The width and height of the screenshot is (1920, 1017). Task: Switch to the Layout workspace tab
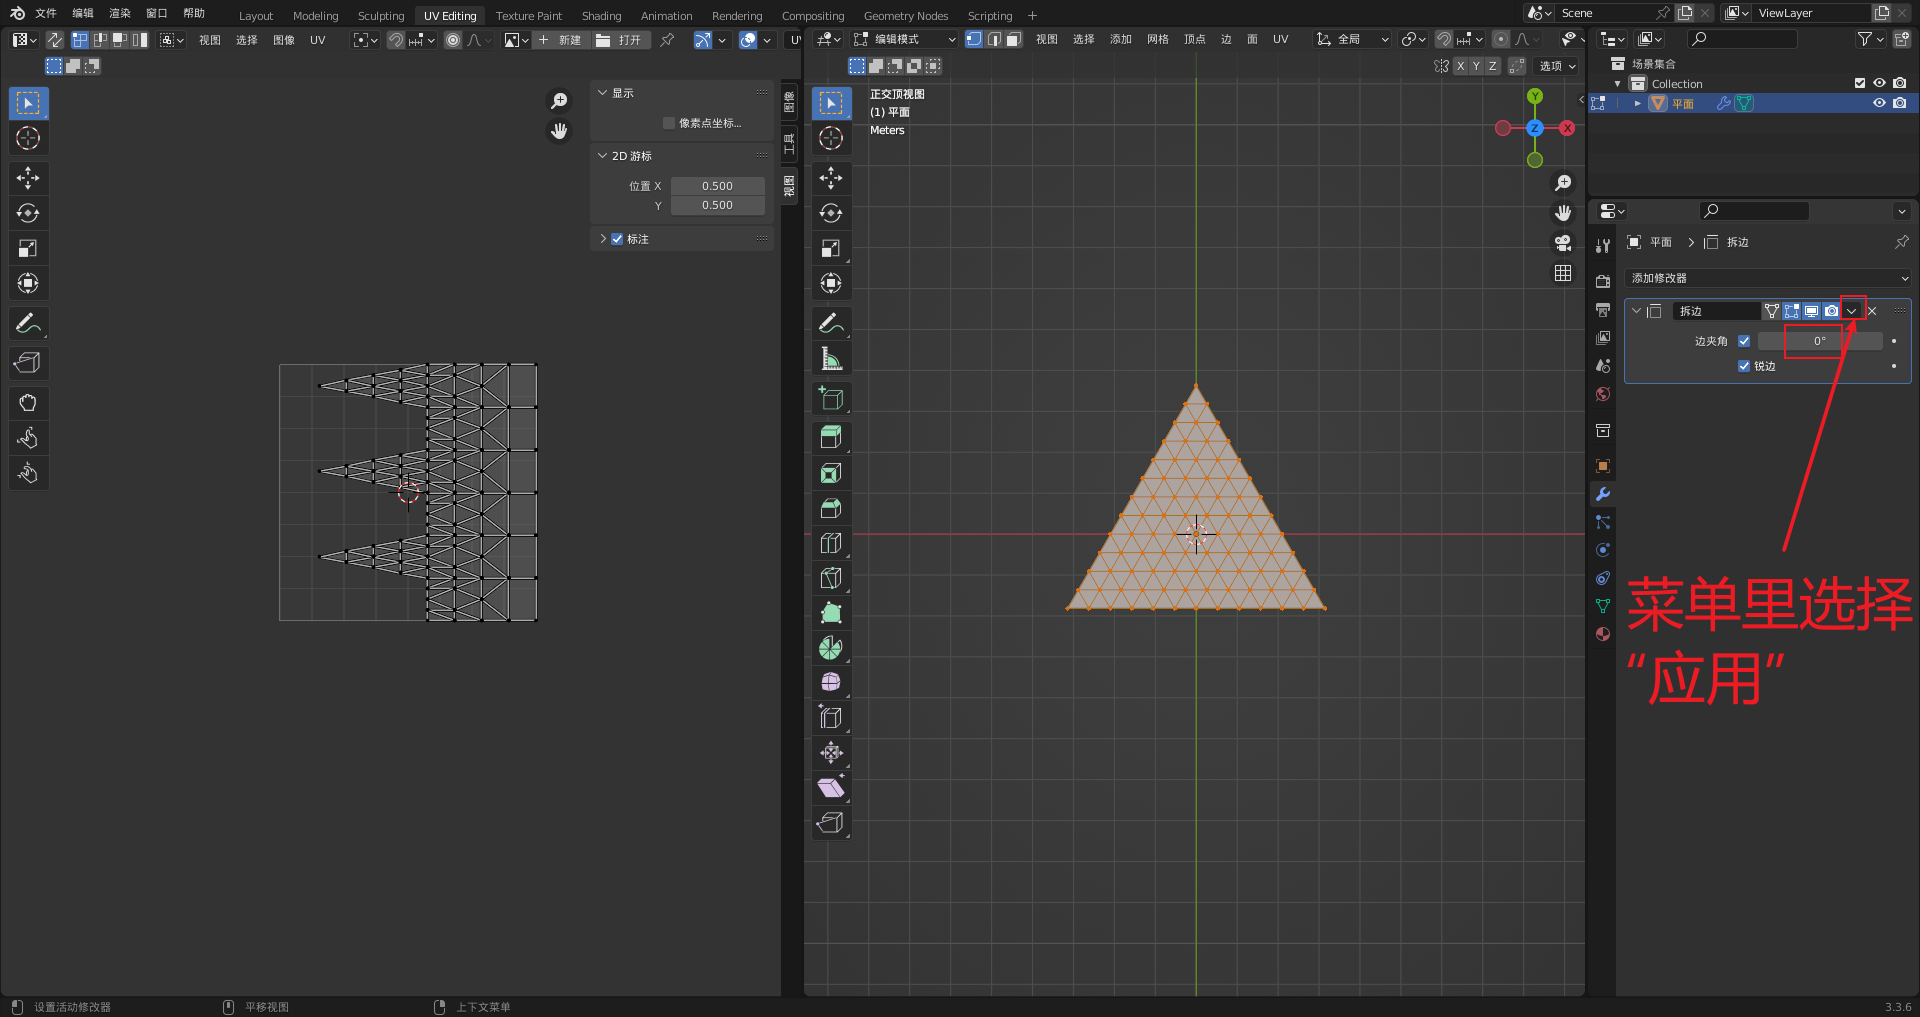click(256, 16)
